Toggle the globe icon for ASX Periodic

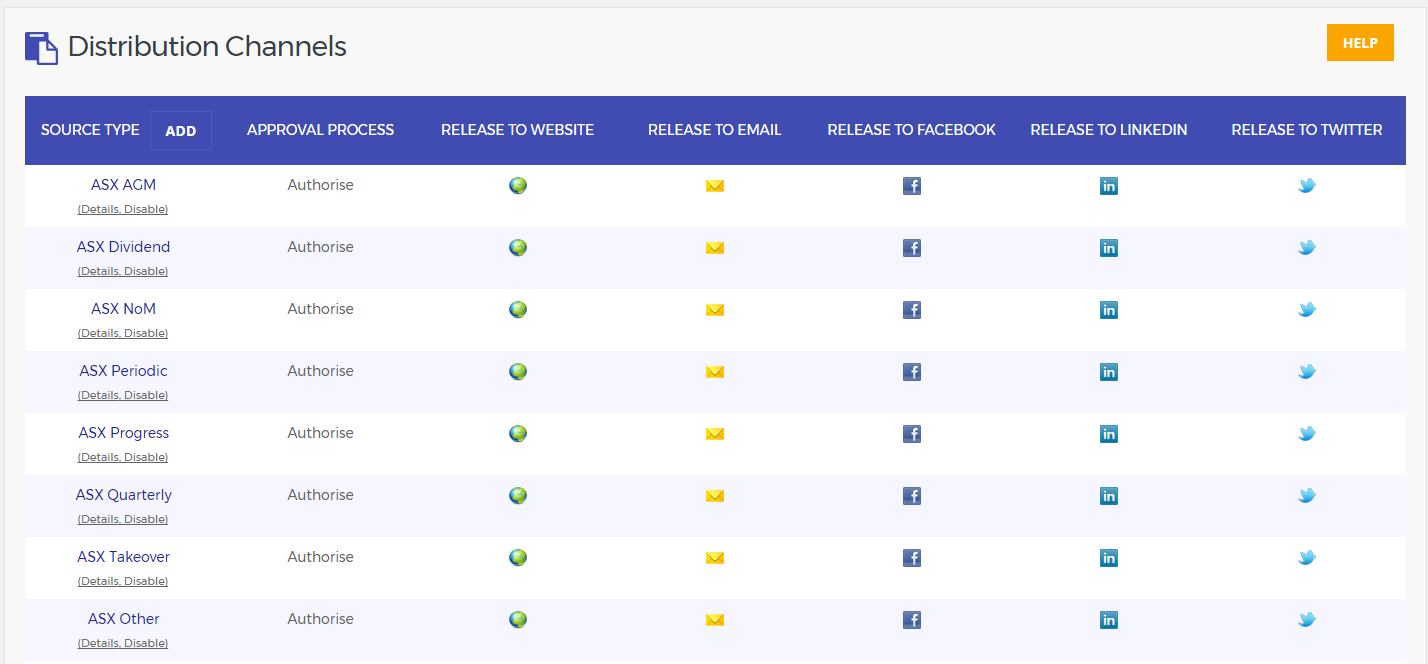click(x=518, y=372)
